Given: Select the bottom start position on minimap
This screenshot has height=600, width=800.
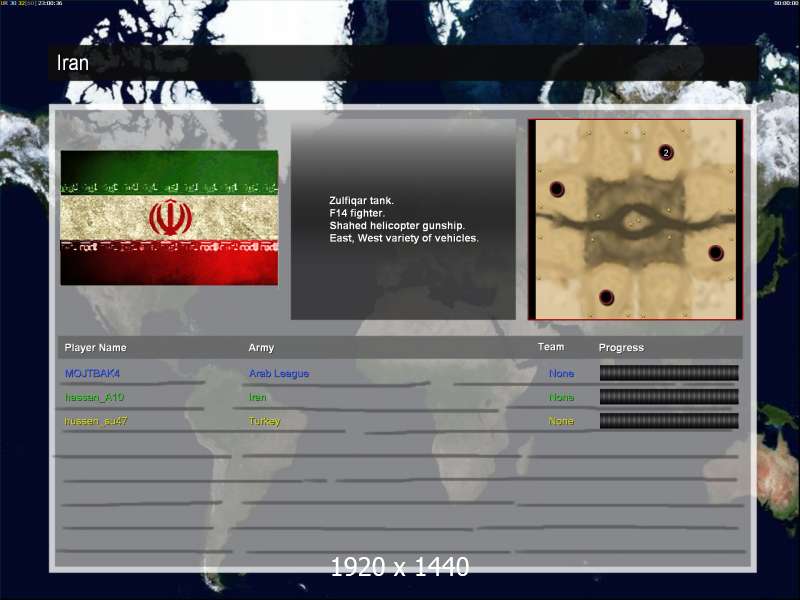Looking at the screenshot, I should point(606,297).
